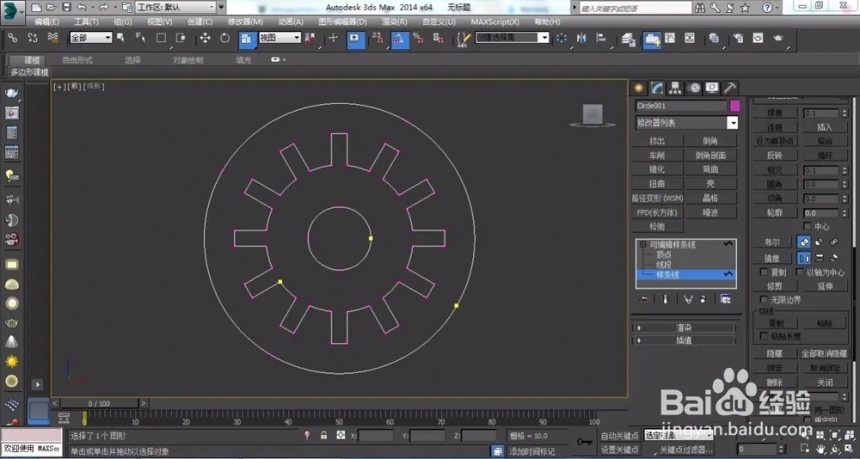Image resolution: width=860 pixels, height=459 pixels.
Task: Open the Layer Manager
Action: point(628,39)
